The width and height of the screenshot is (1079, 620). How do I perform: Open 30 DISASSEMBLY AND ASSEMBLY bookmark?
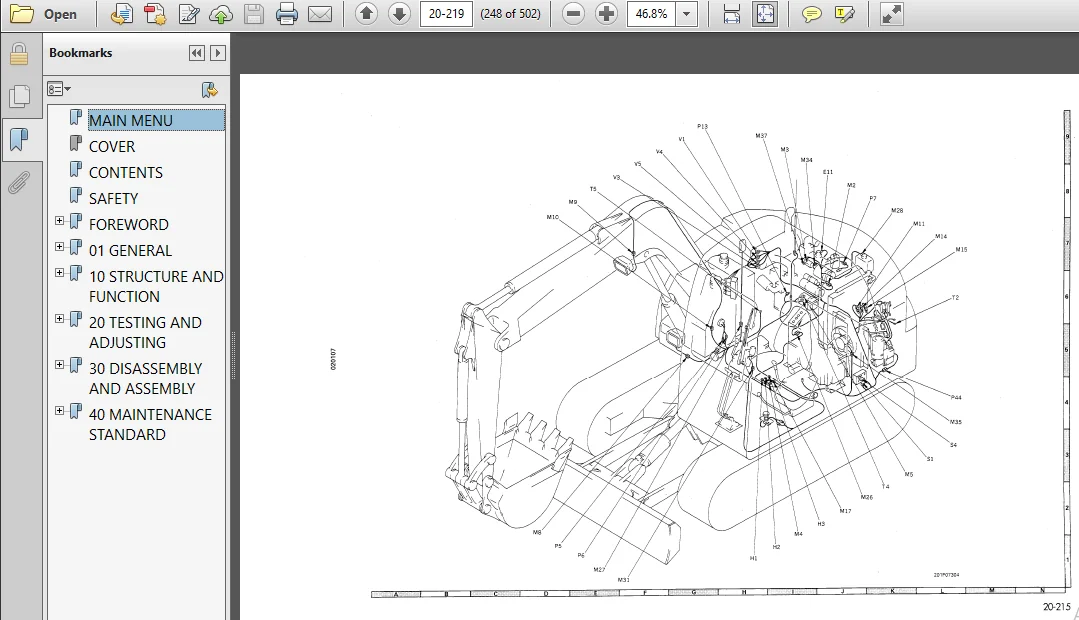(145, 378)
